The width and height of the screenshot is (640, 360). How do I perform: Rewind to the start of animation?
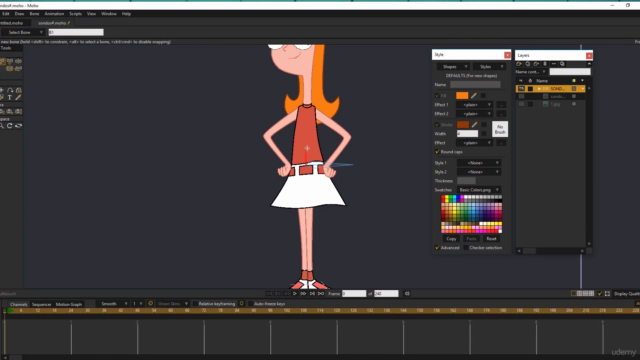pyautogui.click(x=269, y=293)
